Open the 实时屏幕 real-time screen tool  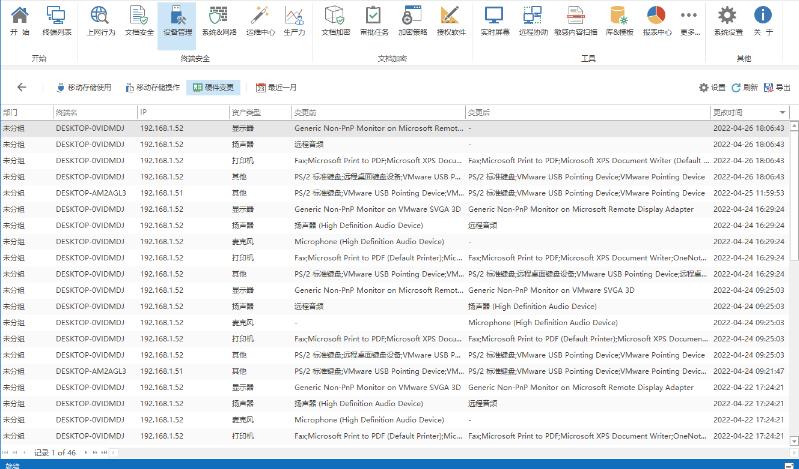pos(493,20)
